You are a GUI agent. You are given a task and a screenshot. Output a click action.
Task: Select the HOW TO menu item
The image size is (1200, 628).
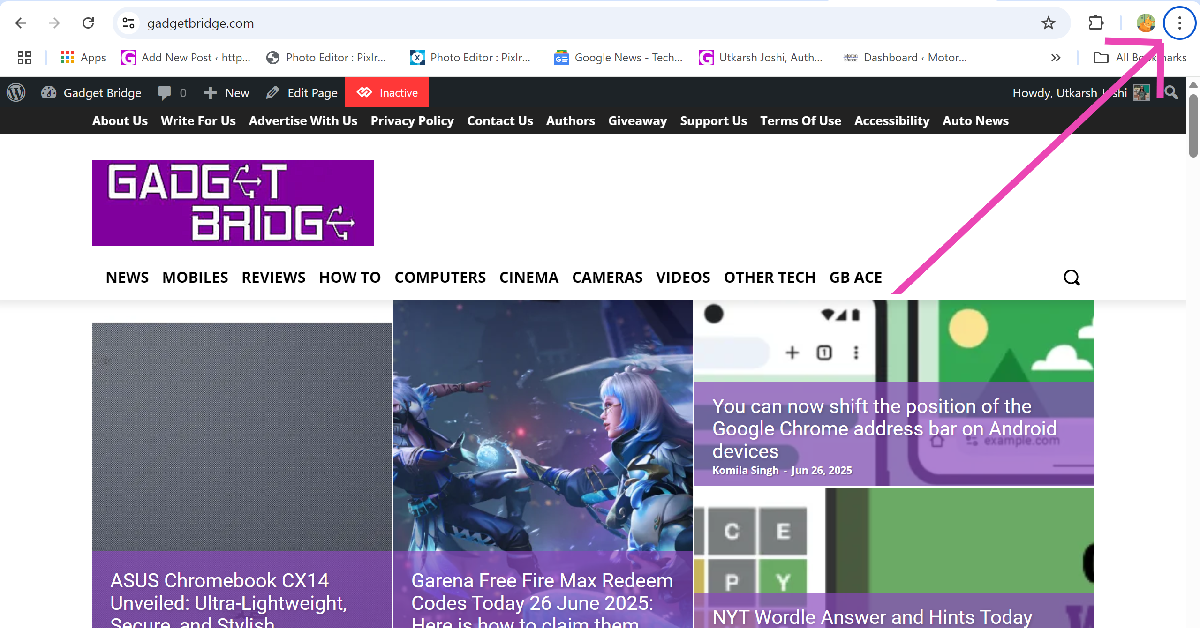tap(350, 277)
